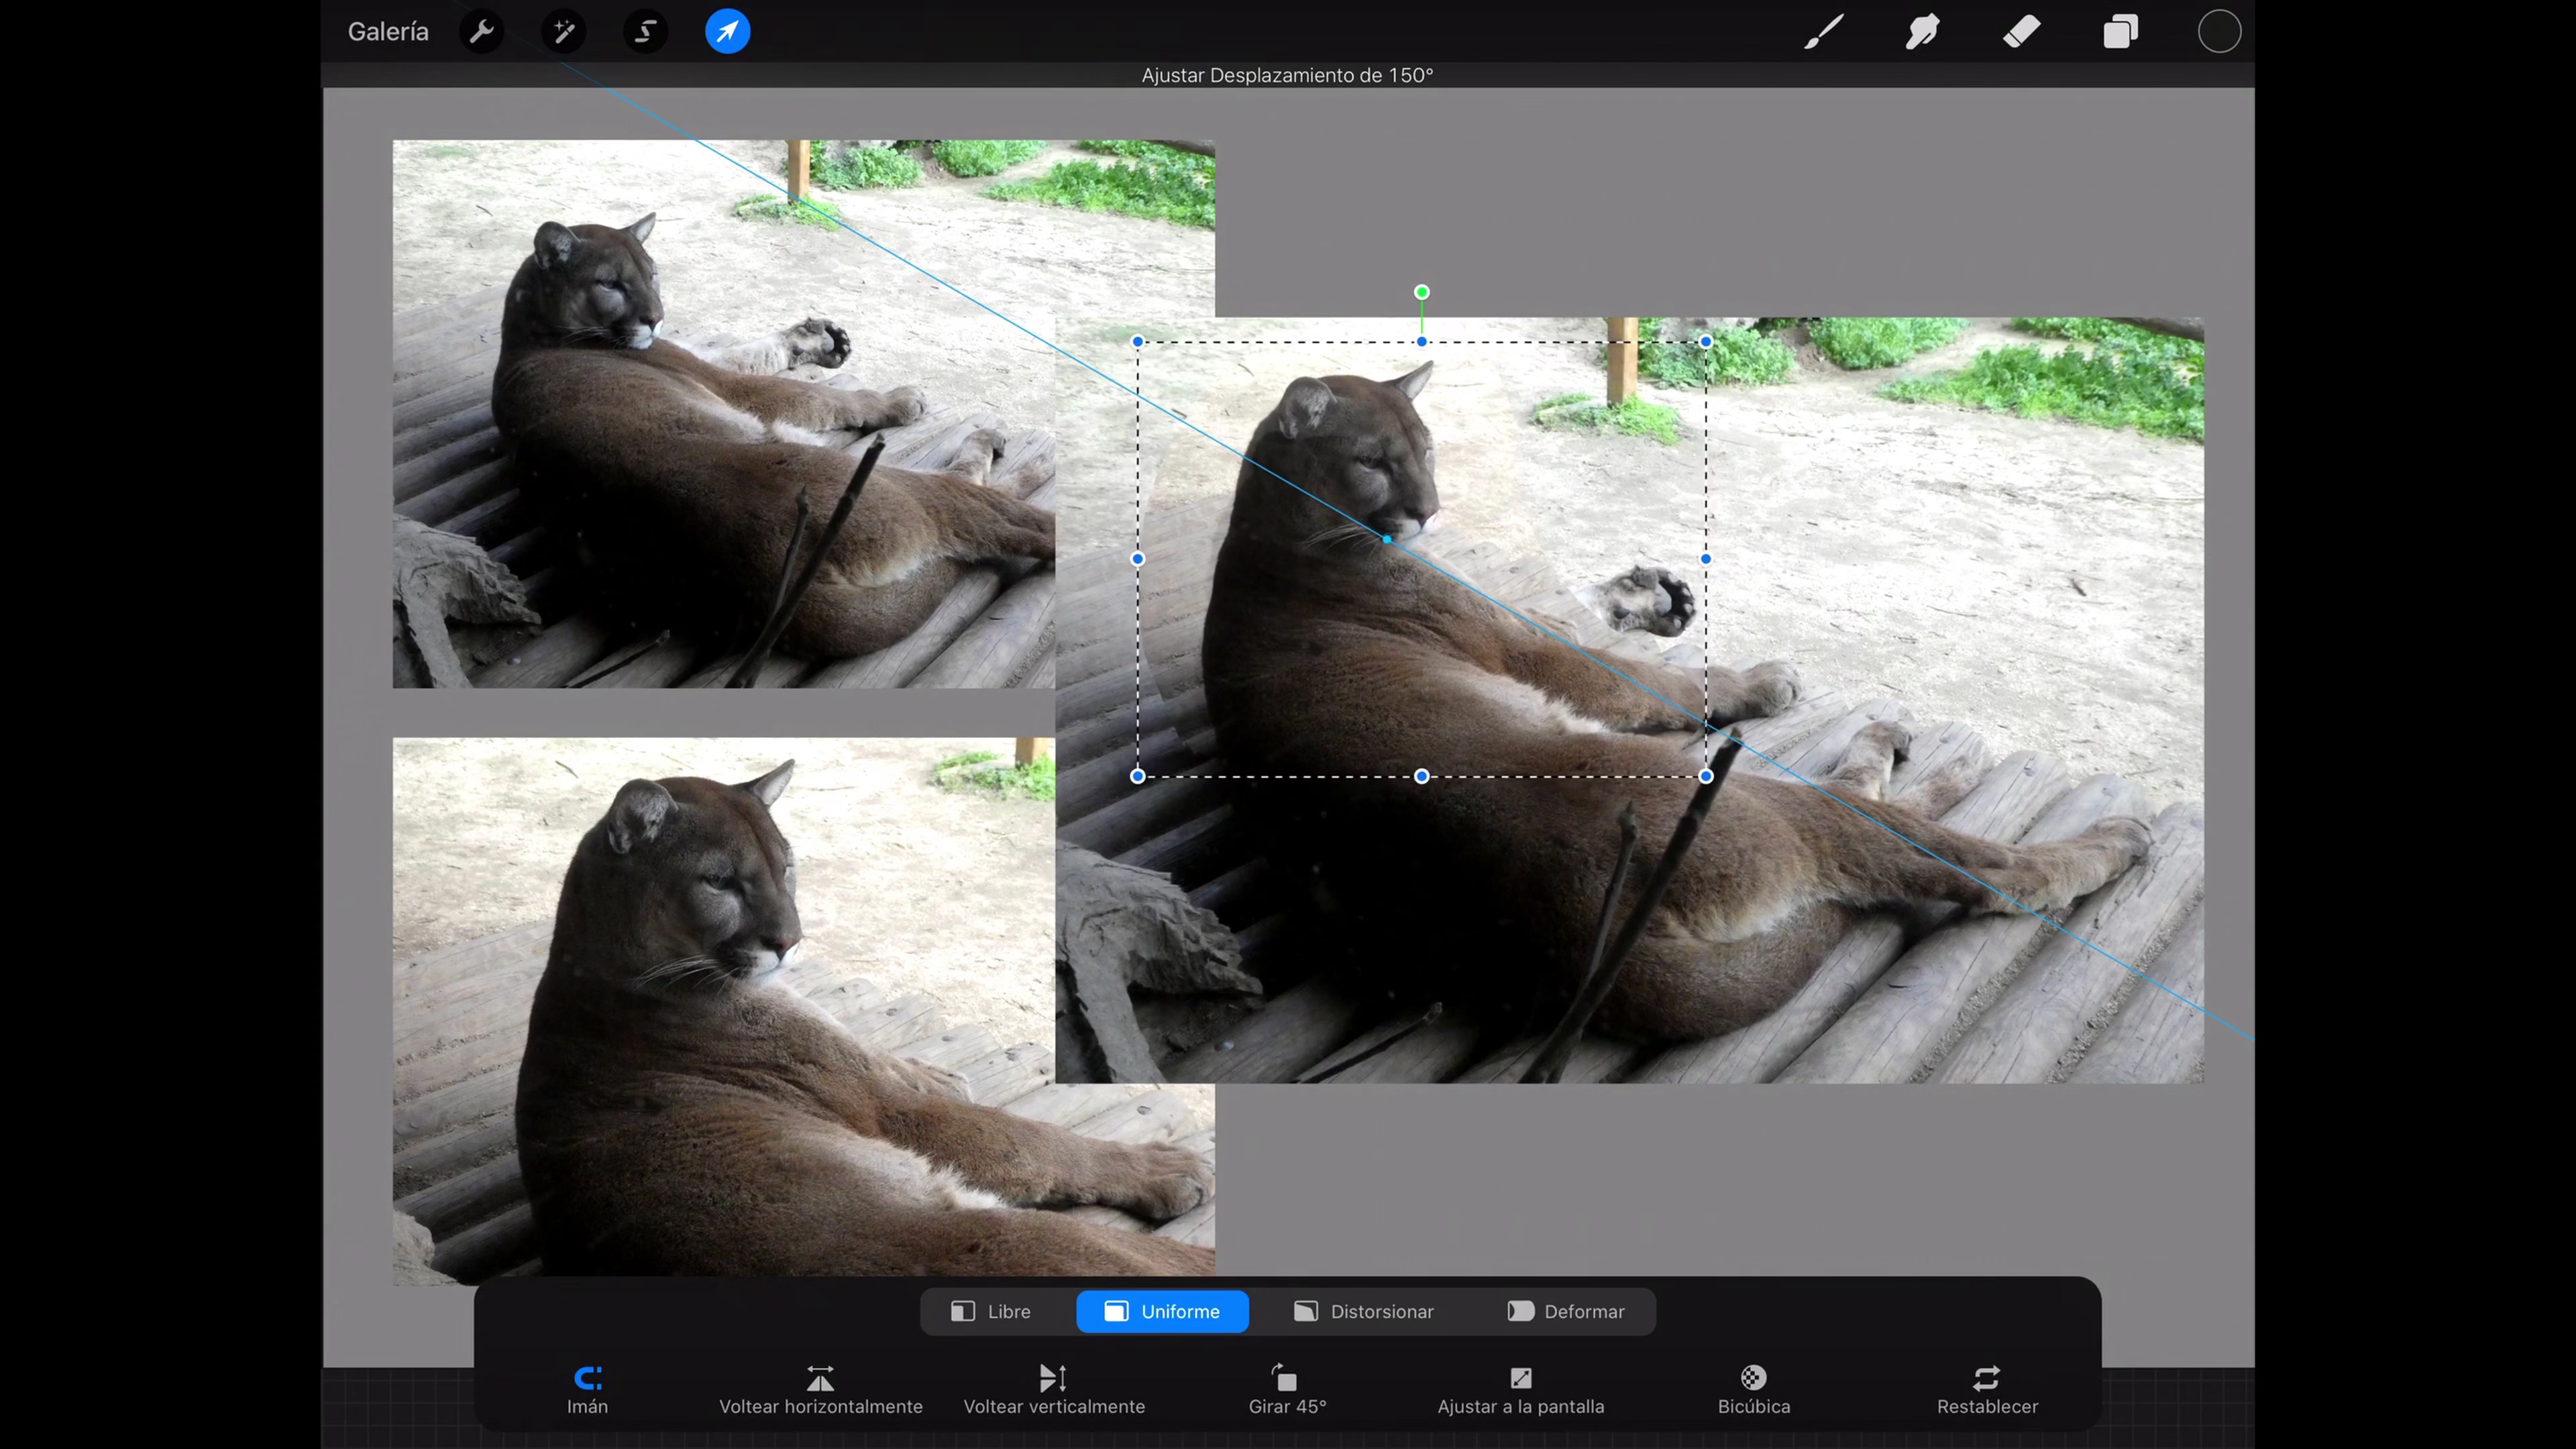Click the top-right selection corner handle

[1706, 342]
